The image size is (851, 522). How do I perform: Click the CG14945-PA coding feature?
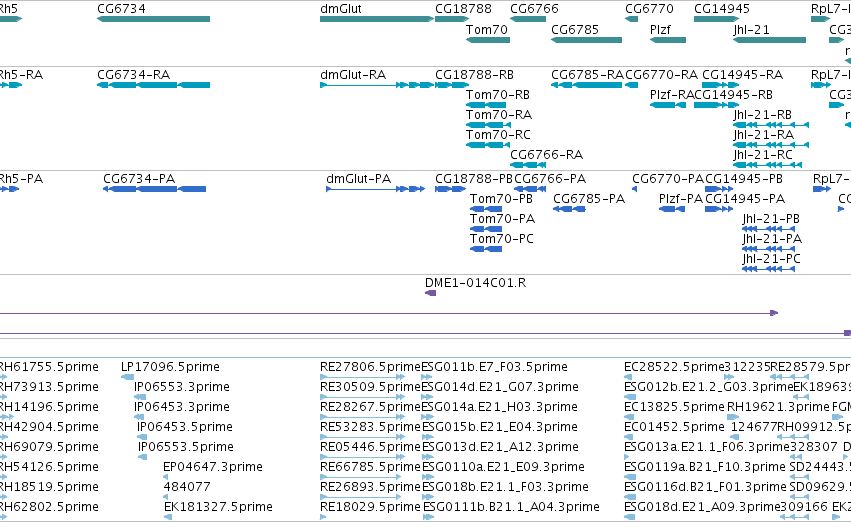(719, 209)
